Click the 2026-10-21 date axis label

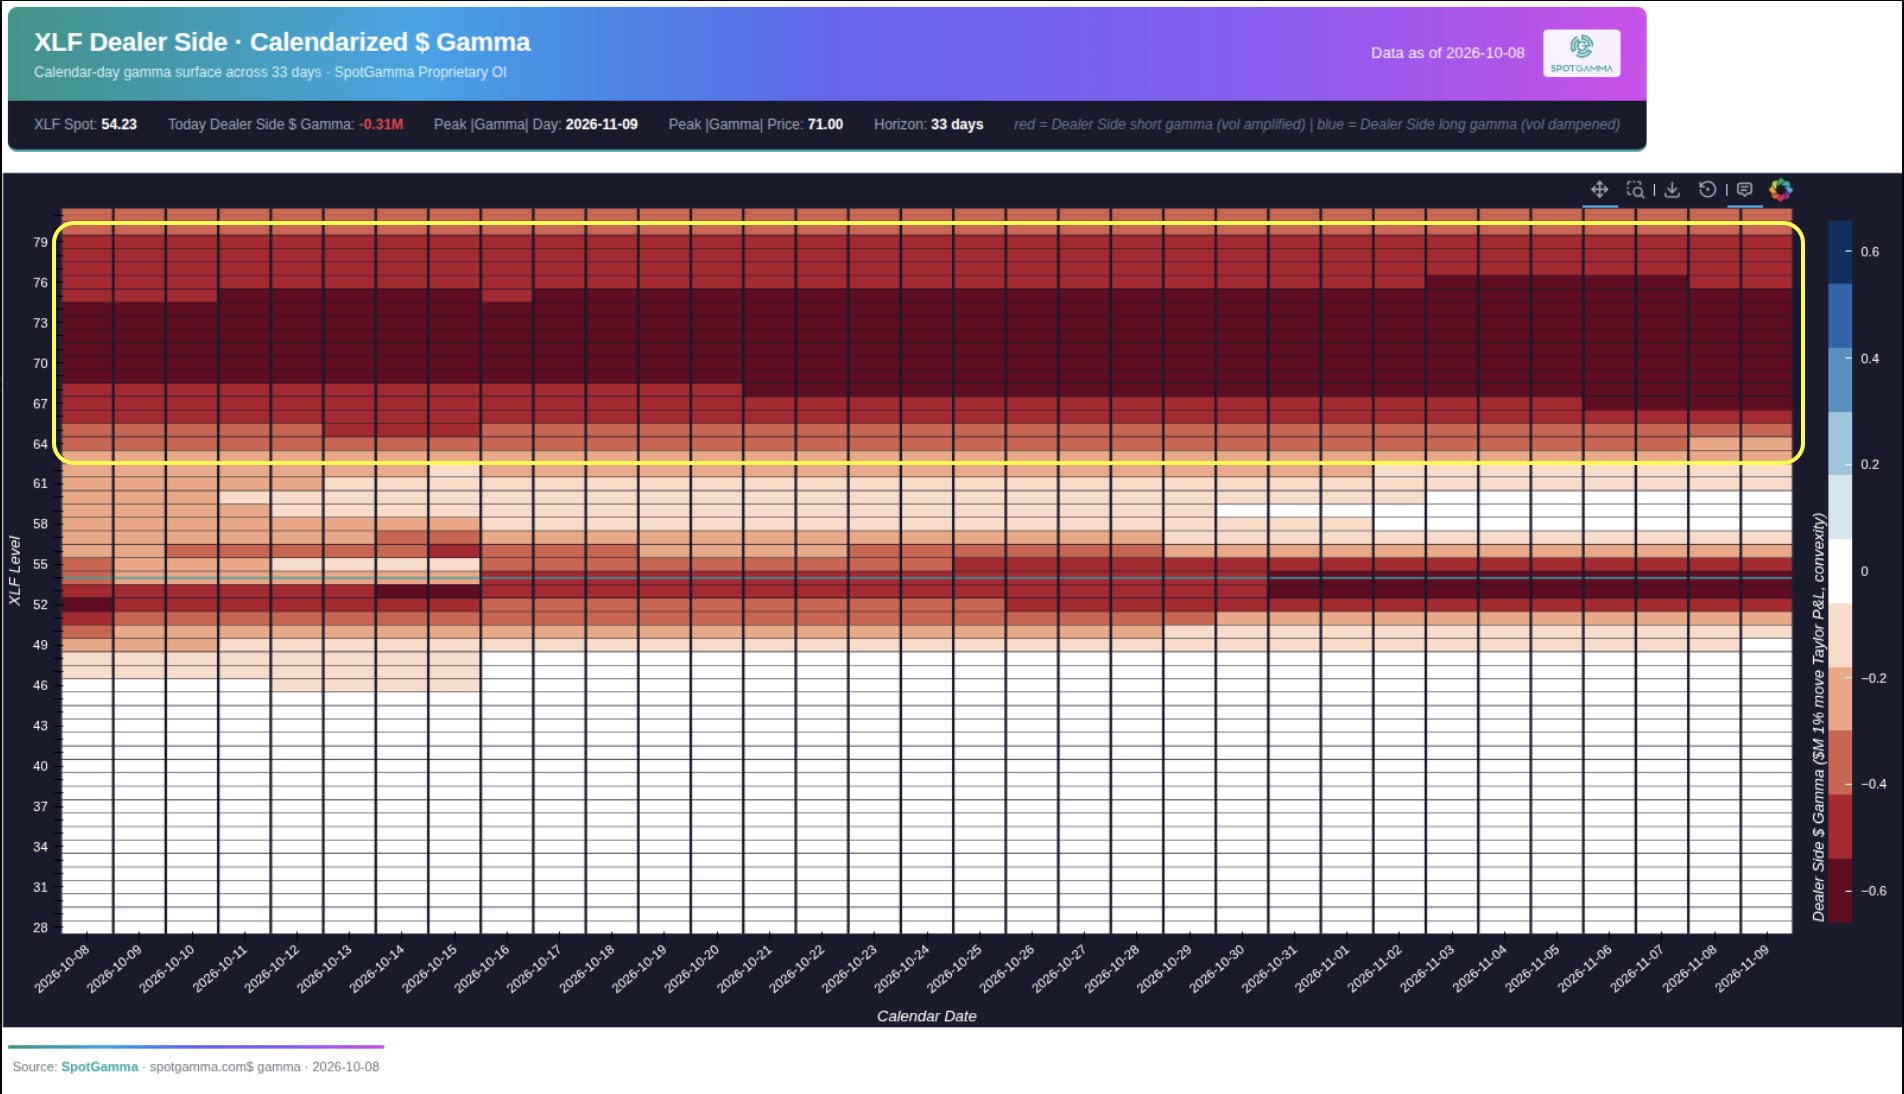[x=745, y=969]
